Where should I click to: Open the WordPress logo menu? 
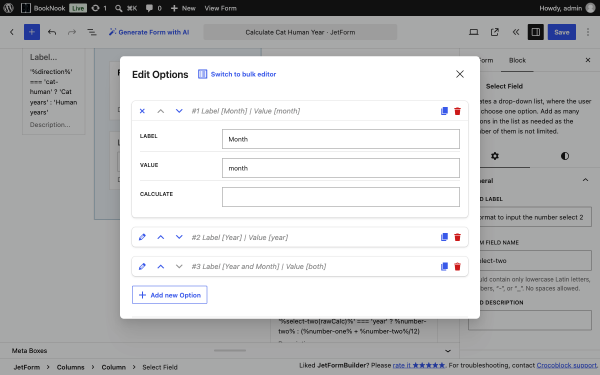(x=8, y=8)
